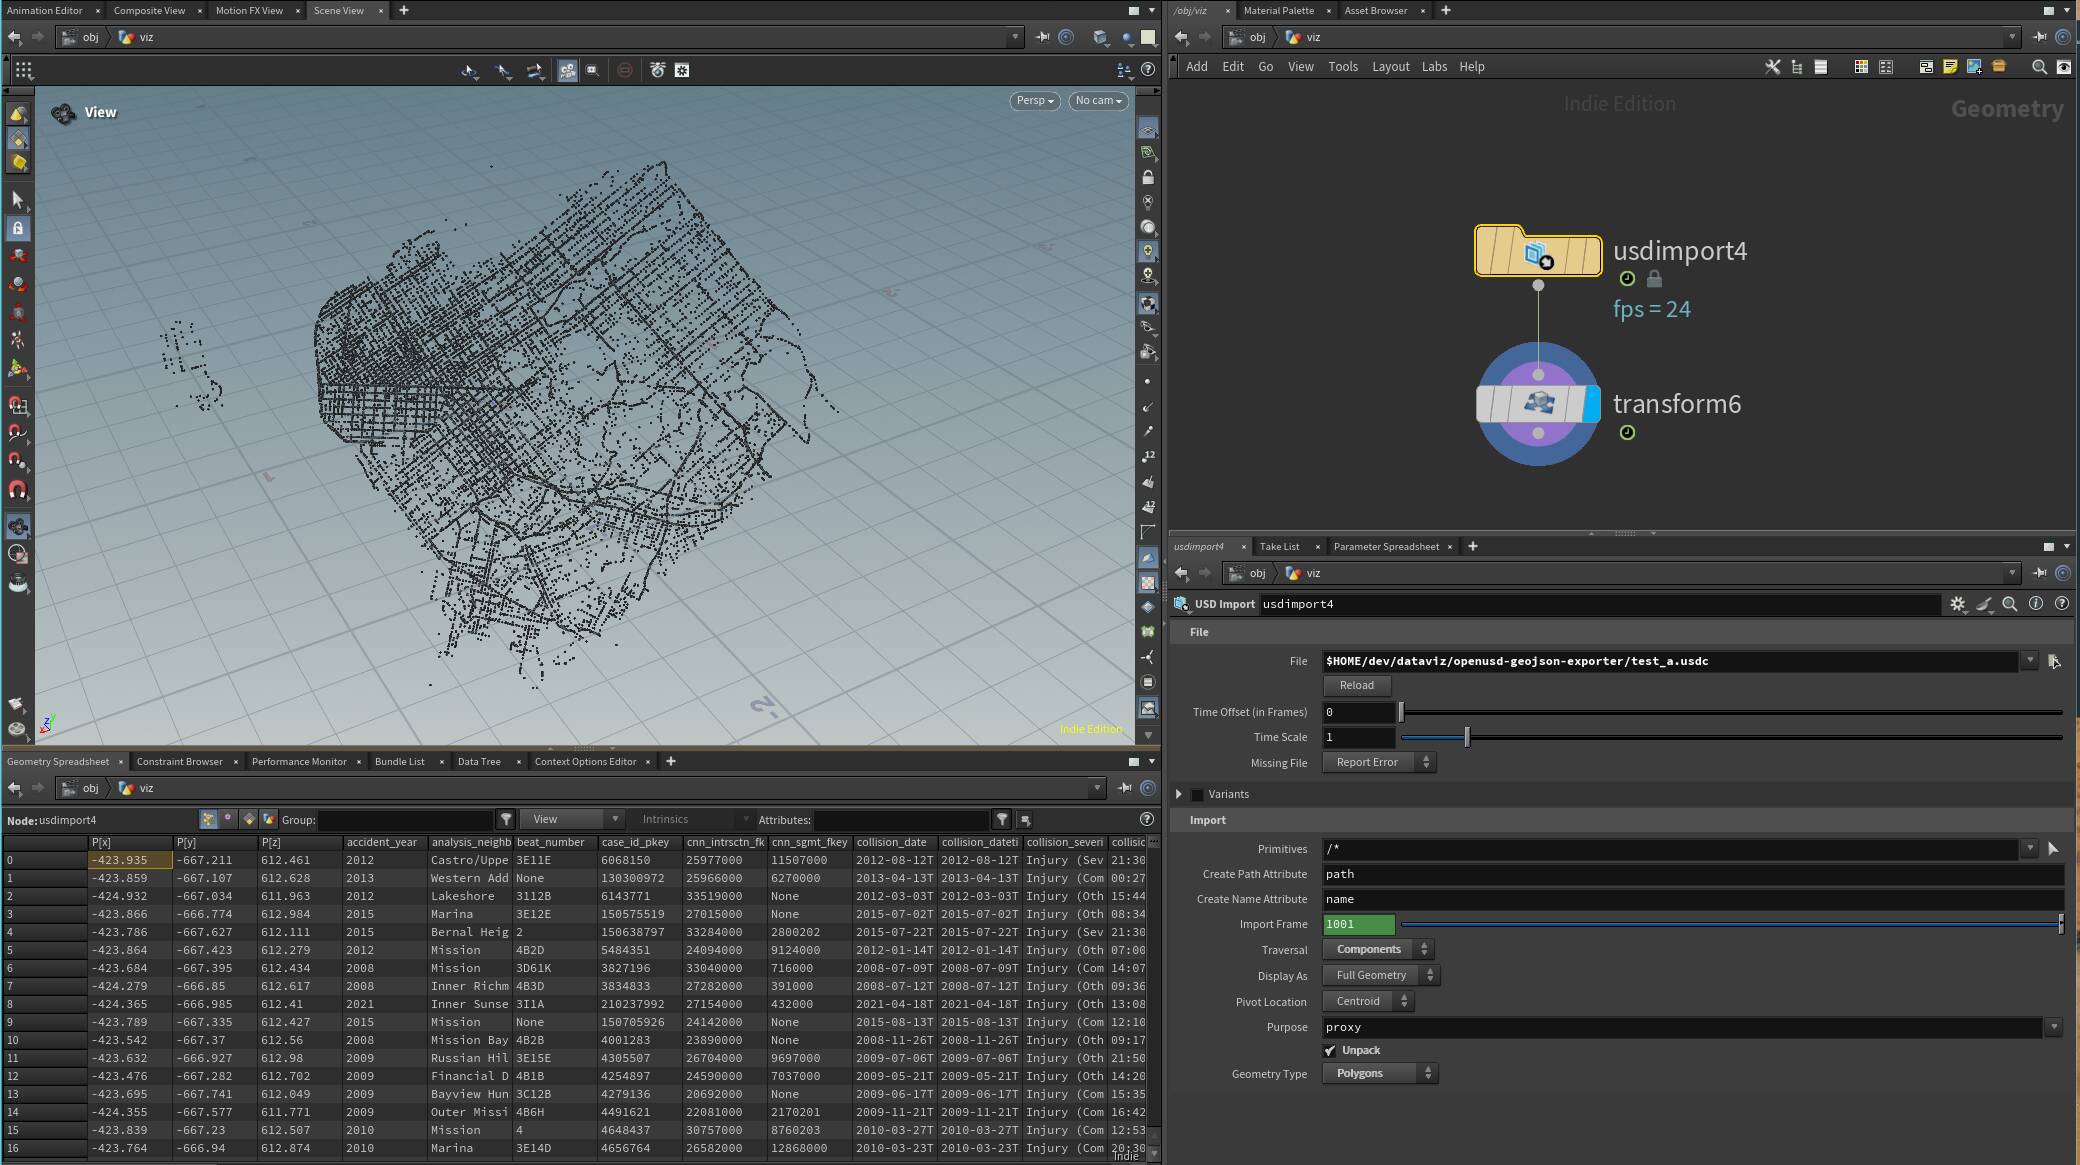Viewport: 2080px width, 1165px height.
Task: Expand the Variants section arrow
Action: [x=1179, y=795]
